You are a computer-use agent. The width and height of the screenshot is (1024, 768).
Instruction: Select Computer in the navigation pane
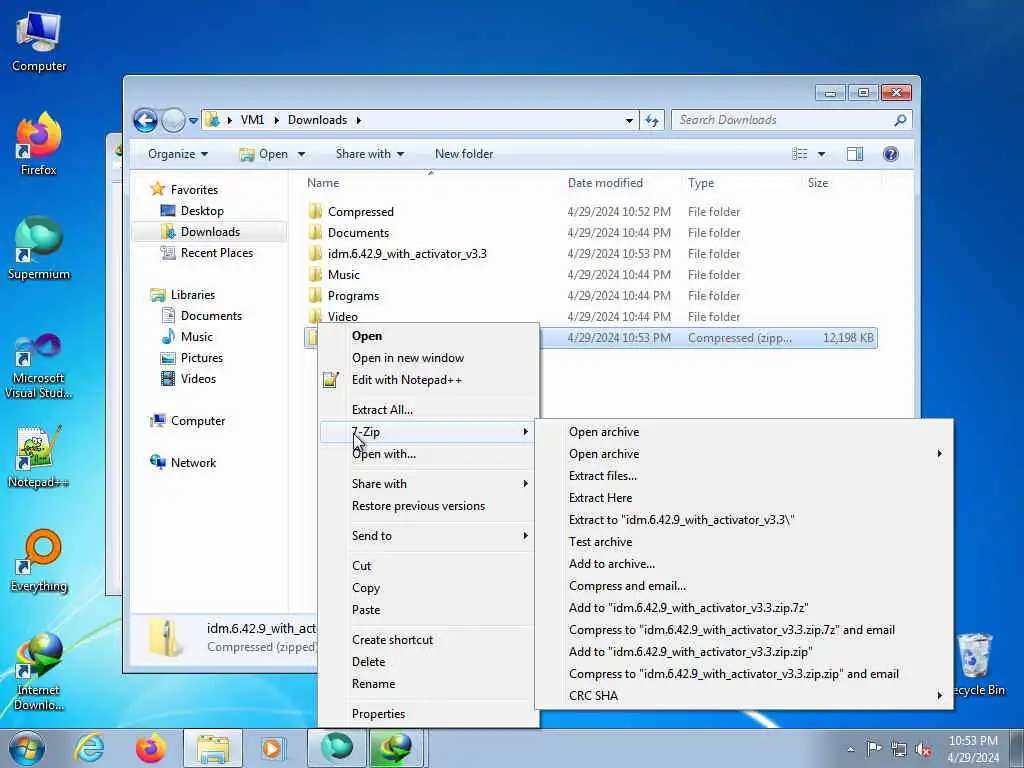pyautogui.click(x=197, y=421)
